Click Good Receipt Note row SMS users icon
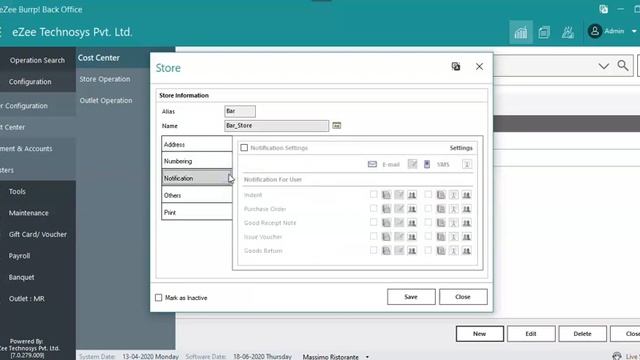 tap(467, 223)
